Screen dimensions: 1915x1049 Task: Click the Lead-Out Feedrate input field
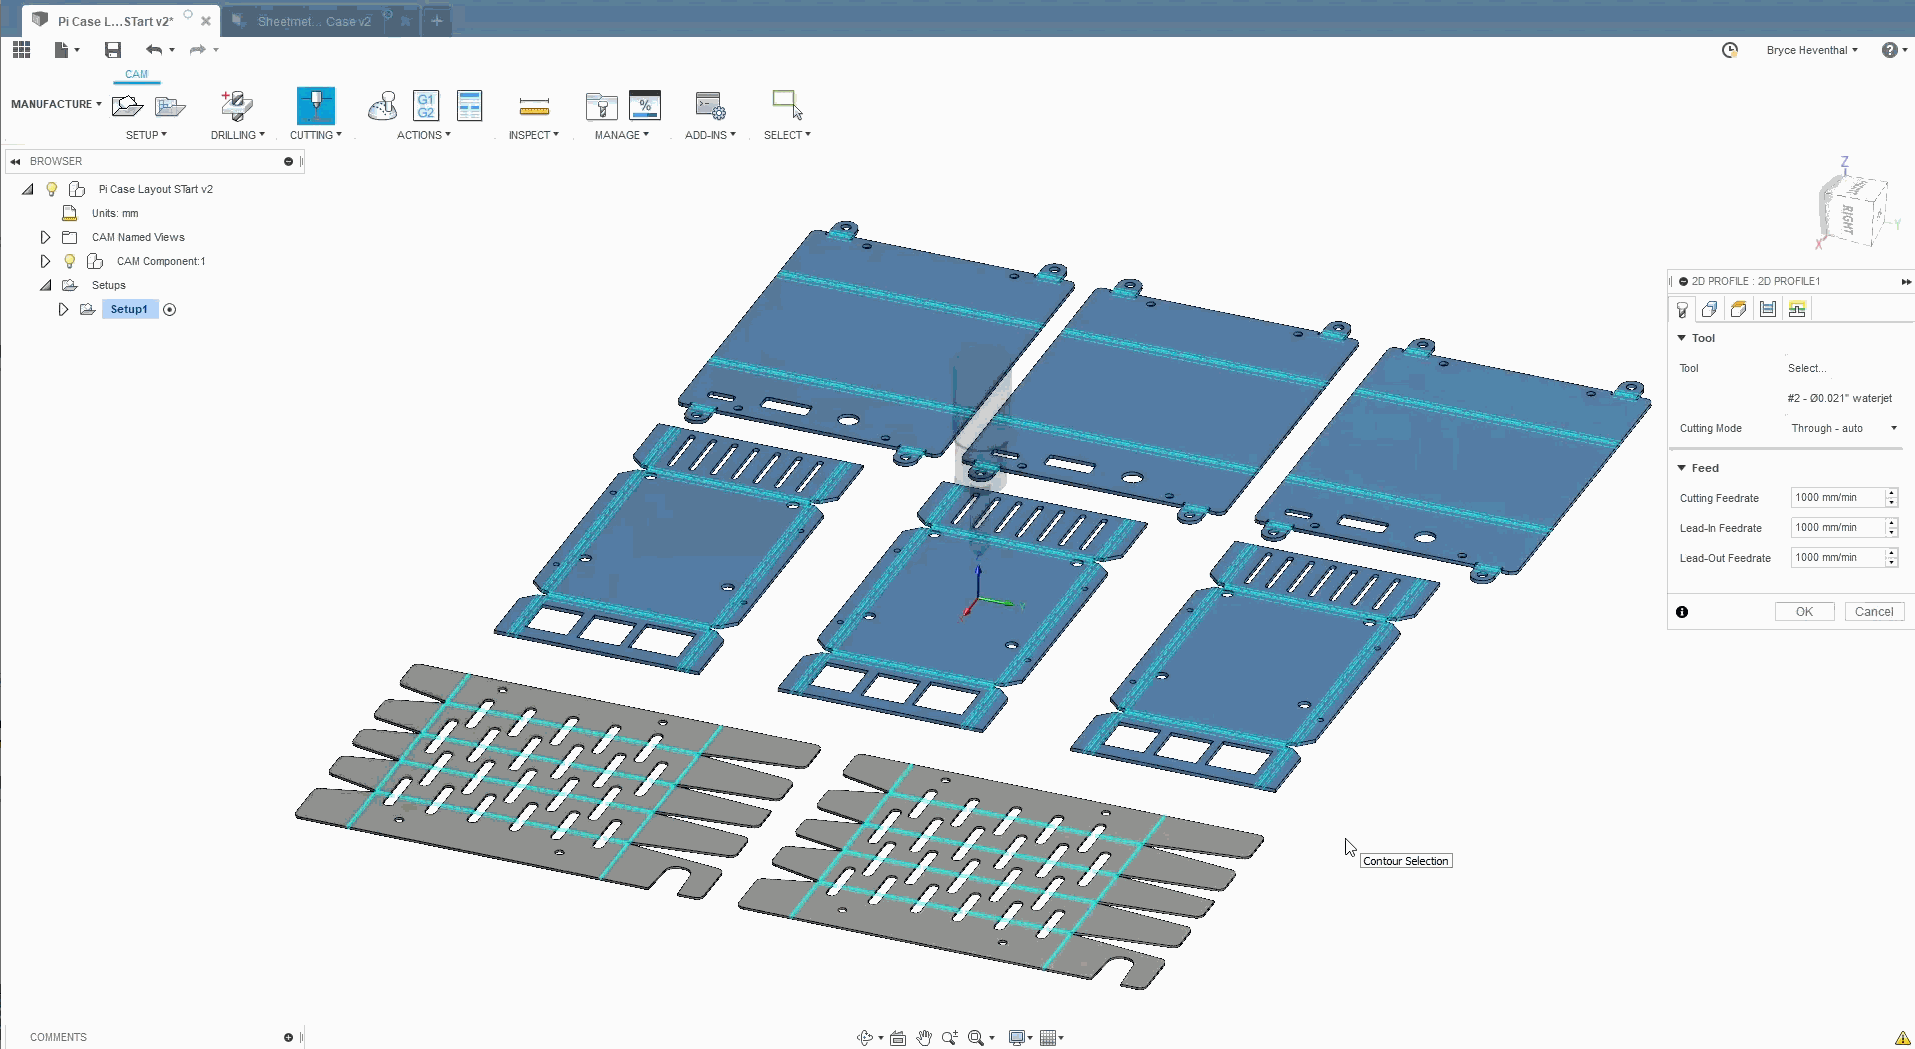click(x=1837, y=558)
